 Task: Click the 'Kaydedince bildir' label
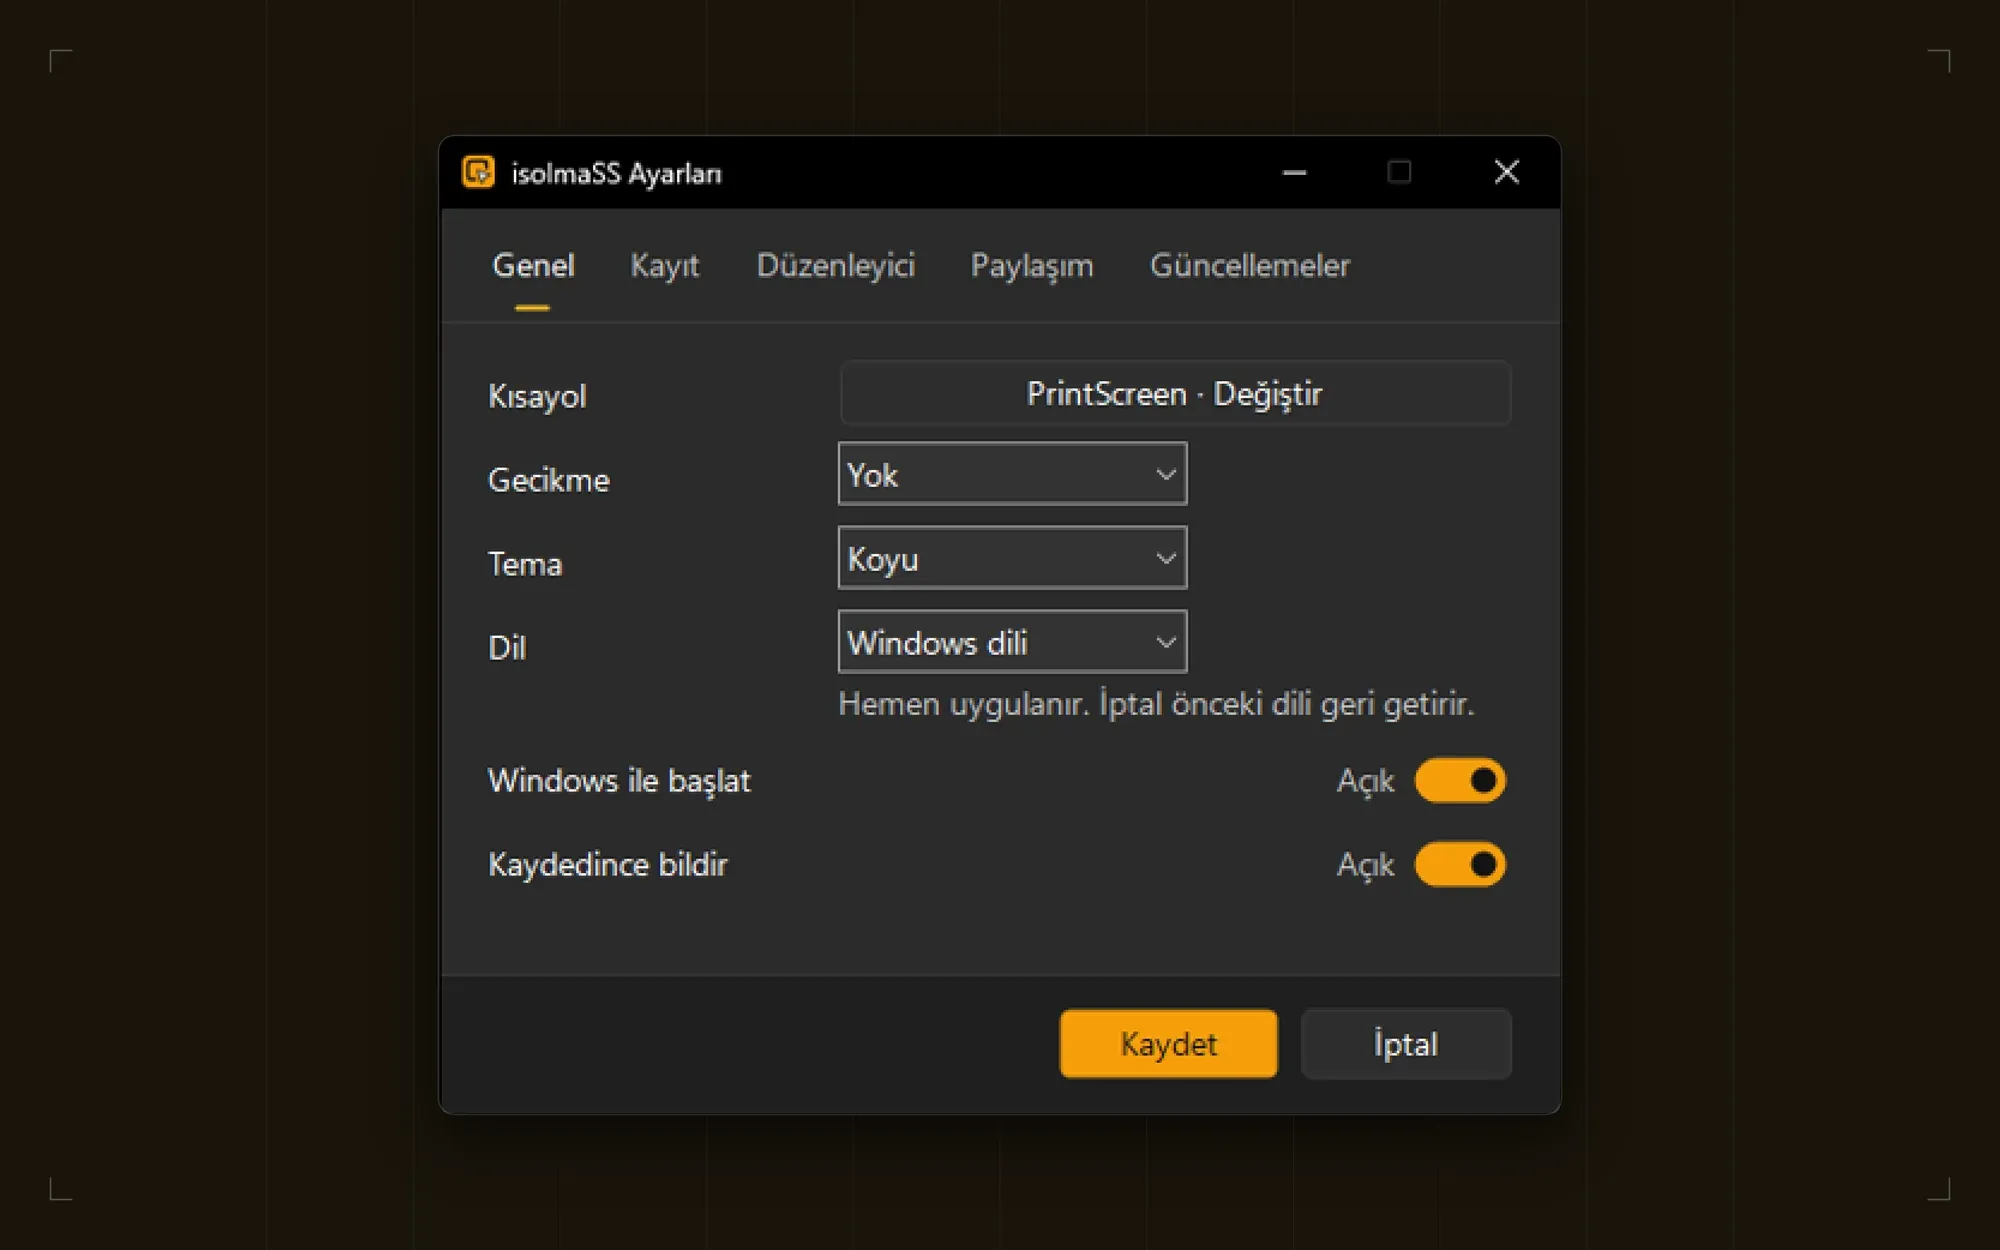607,865
